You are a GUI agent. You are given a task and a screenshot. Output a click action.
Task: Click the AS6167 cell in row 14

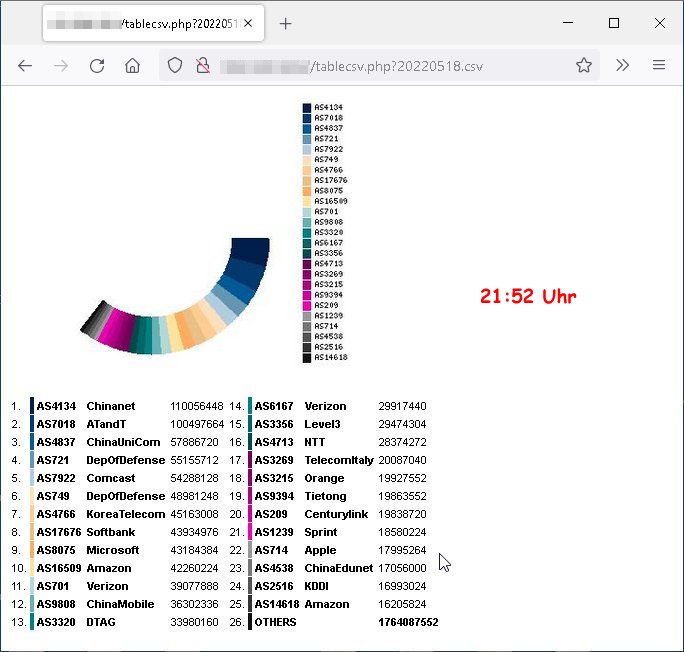click(x=274, y=406)
